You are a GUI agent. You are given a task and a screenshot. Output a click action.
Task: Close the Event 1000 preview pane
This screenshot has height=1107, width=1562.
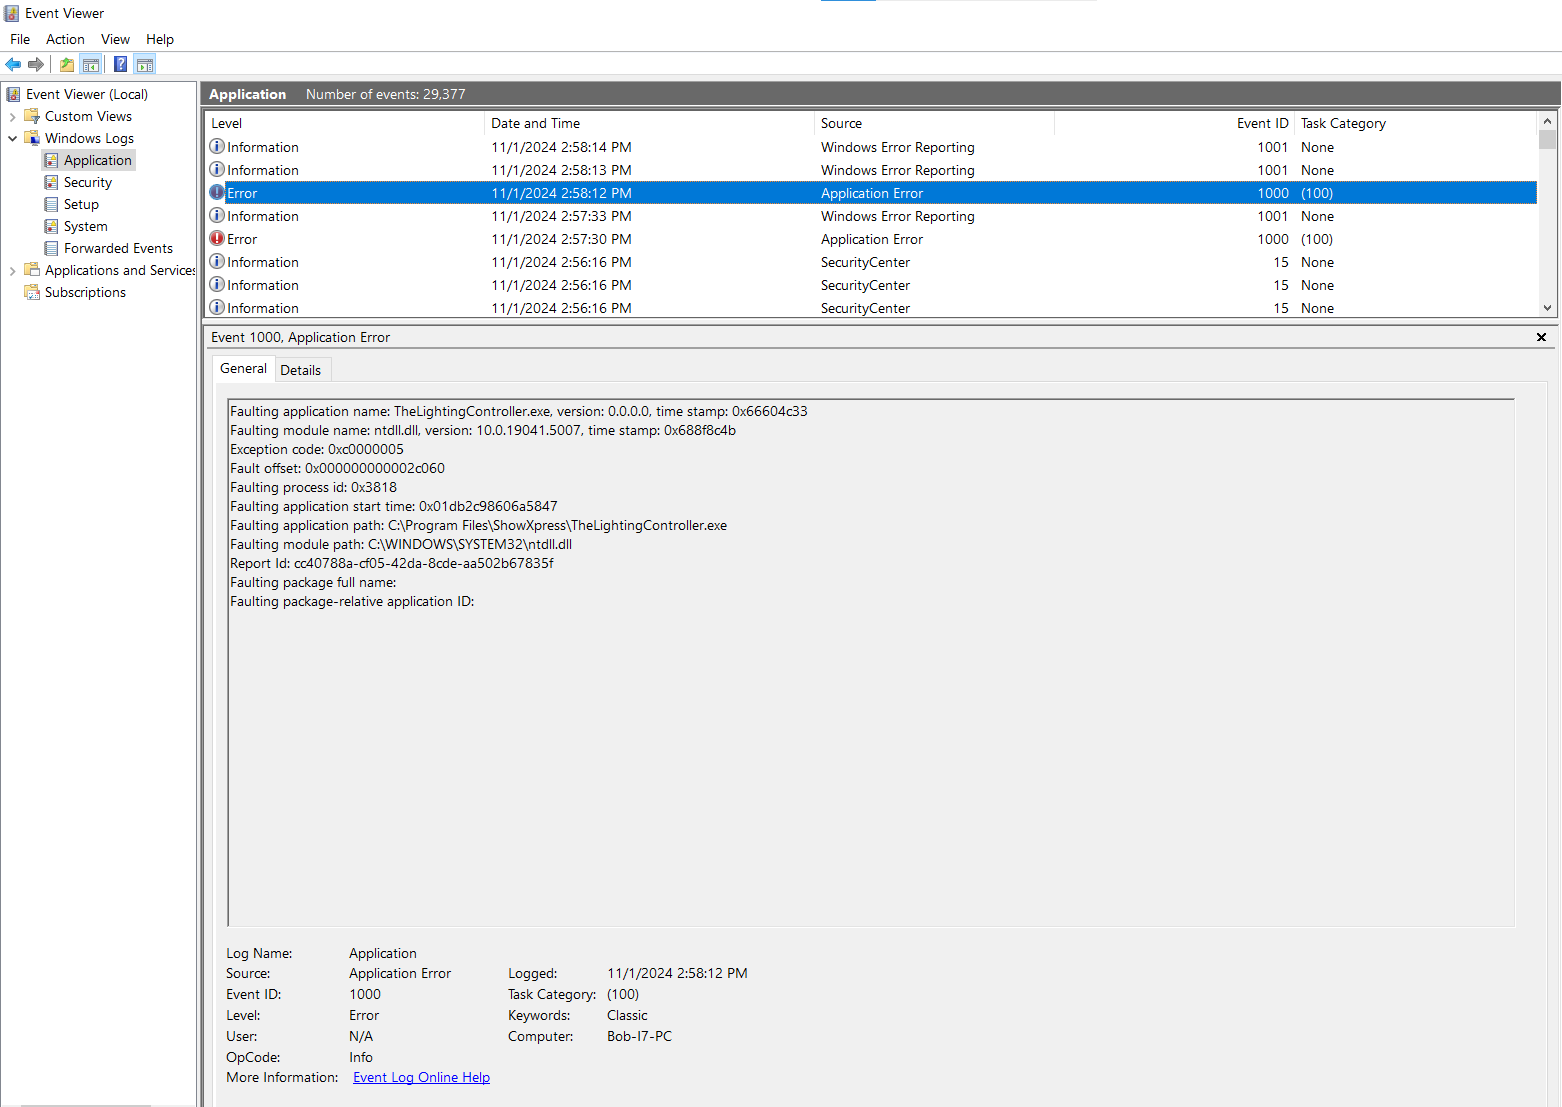pos(1541,337)
